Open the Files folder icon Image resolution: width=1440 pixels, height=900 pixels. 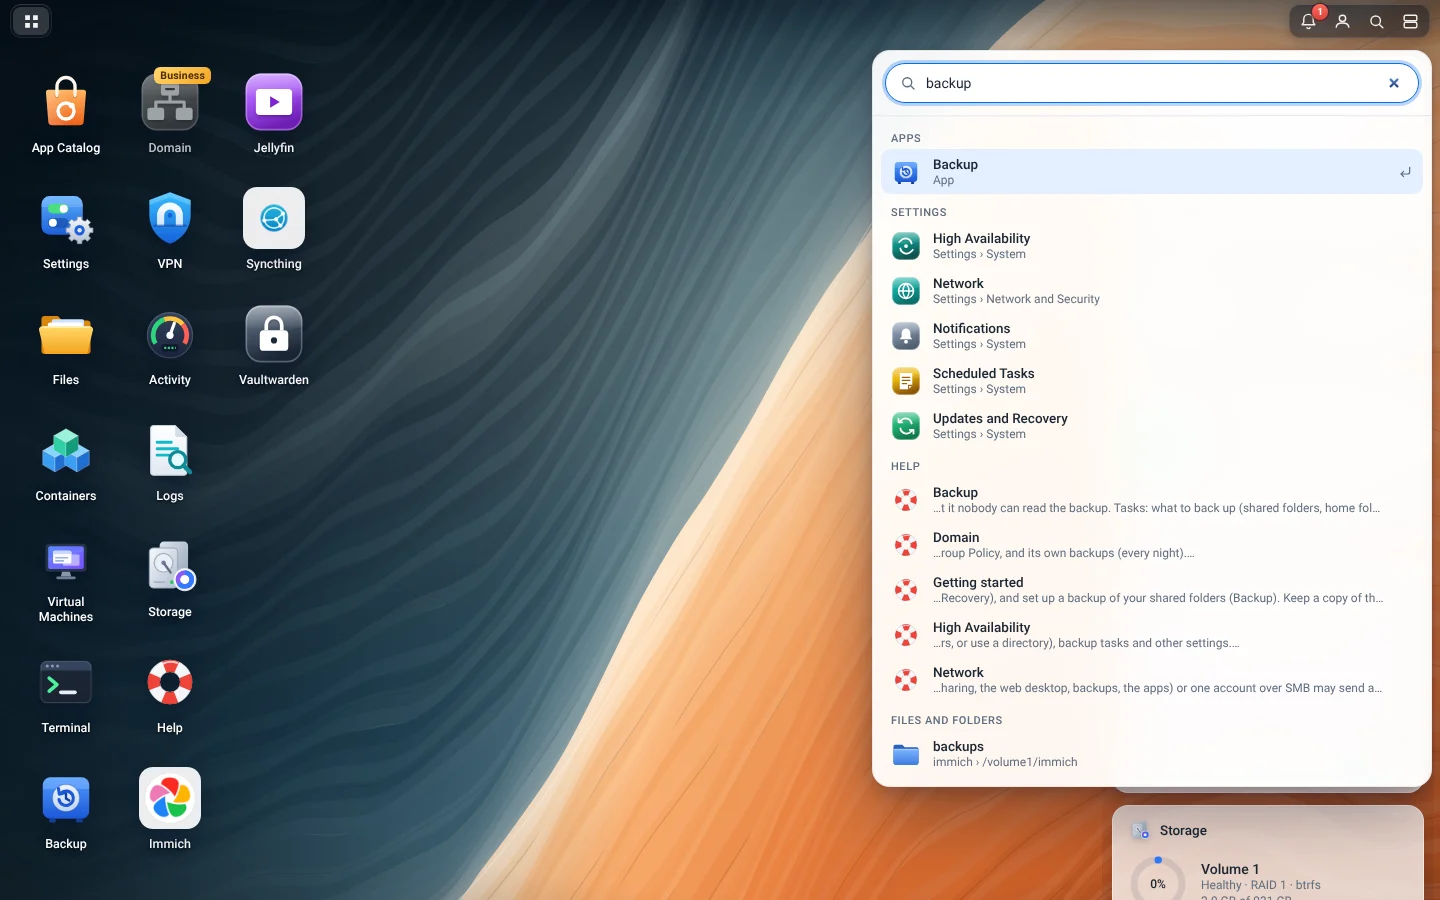[x=66, y=335]
